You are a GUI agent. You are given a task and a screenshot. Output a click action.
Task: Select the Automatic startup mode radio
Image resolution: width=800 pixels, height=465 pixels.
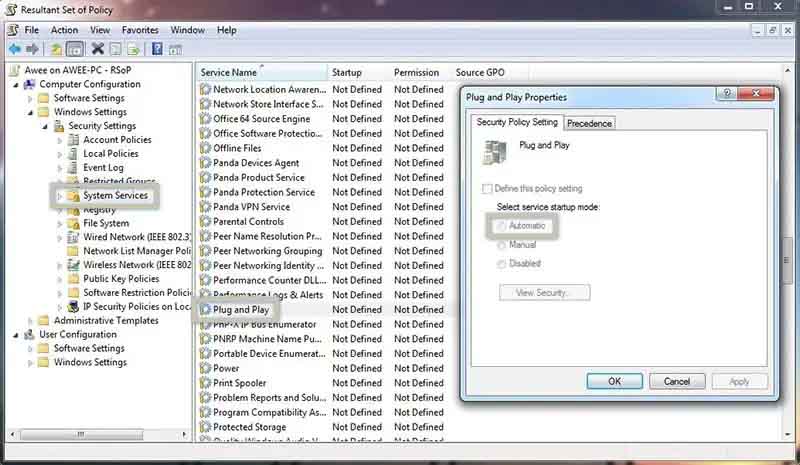pos(502,226)
